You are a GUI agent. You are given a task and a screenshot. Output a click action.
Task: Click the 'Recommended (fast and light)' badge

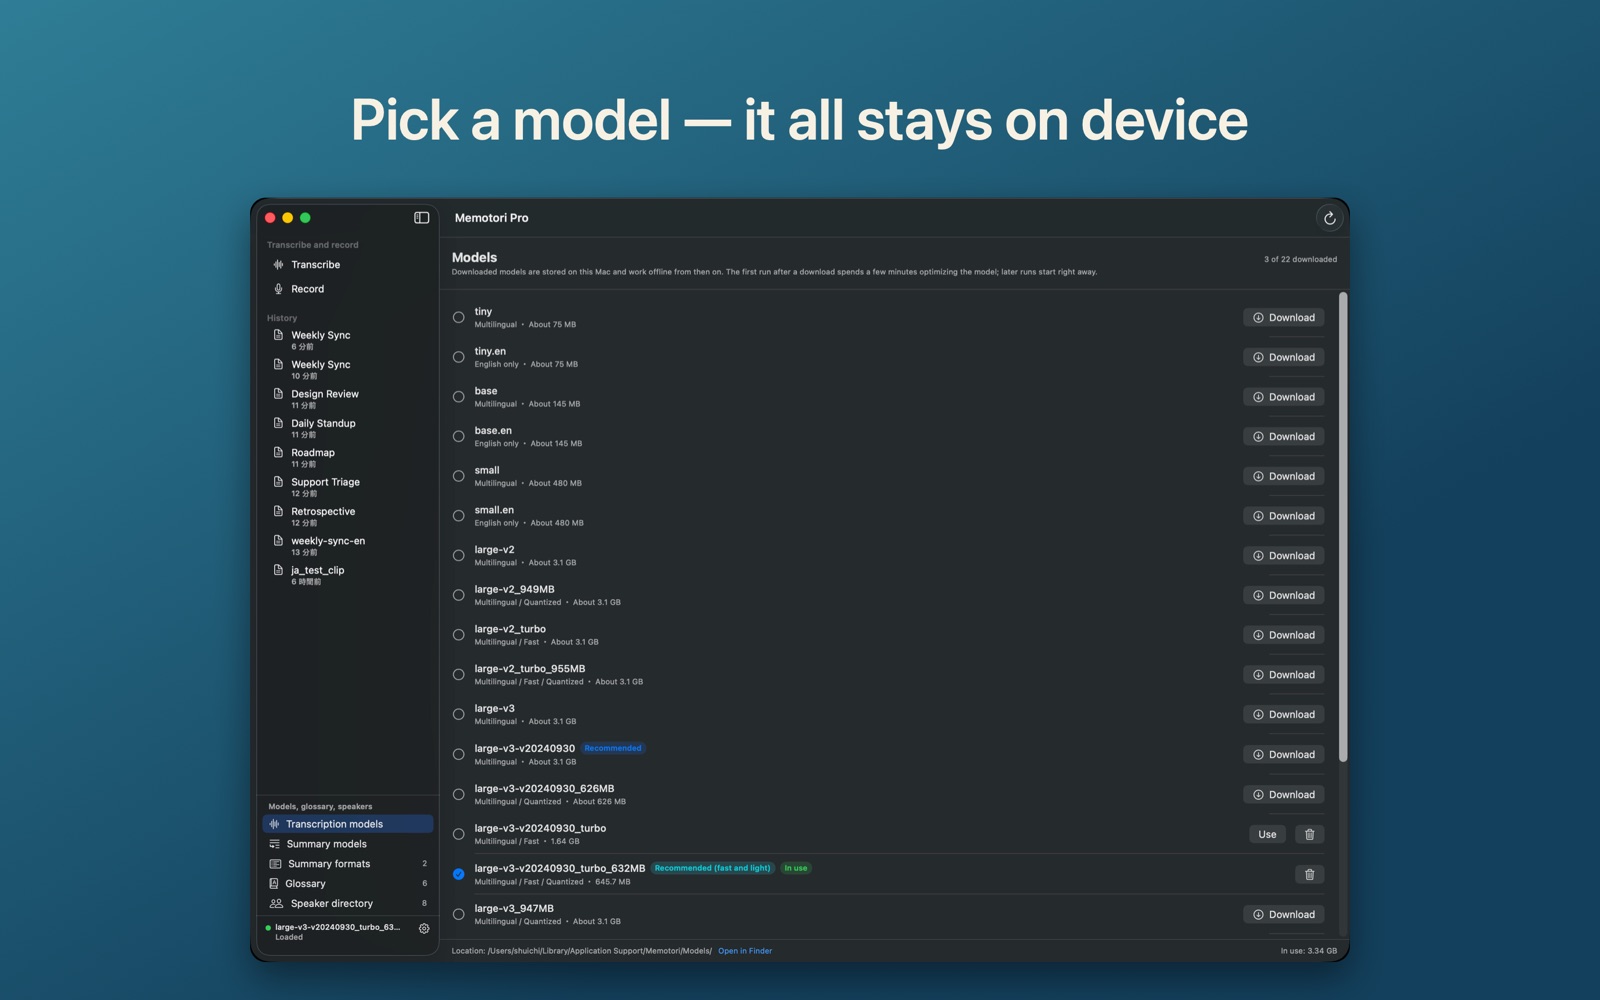(x=712, y=868)
